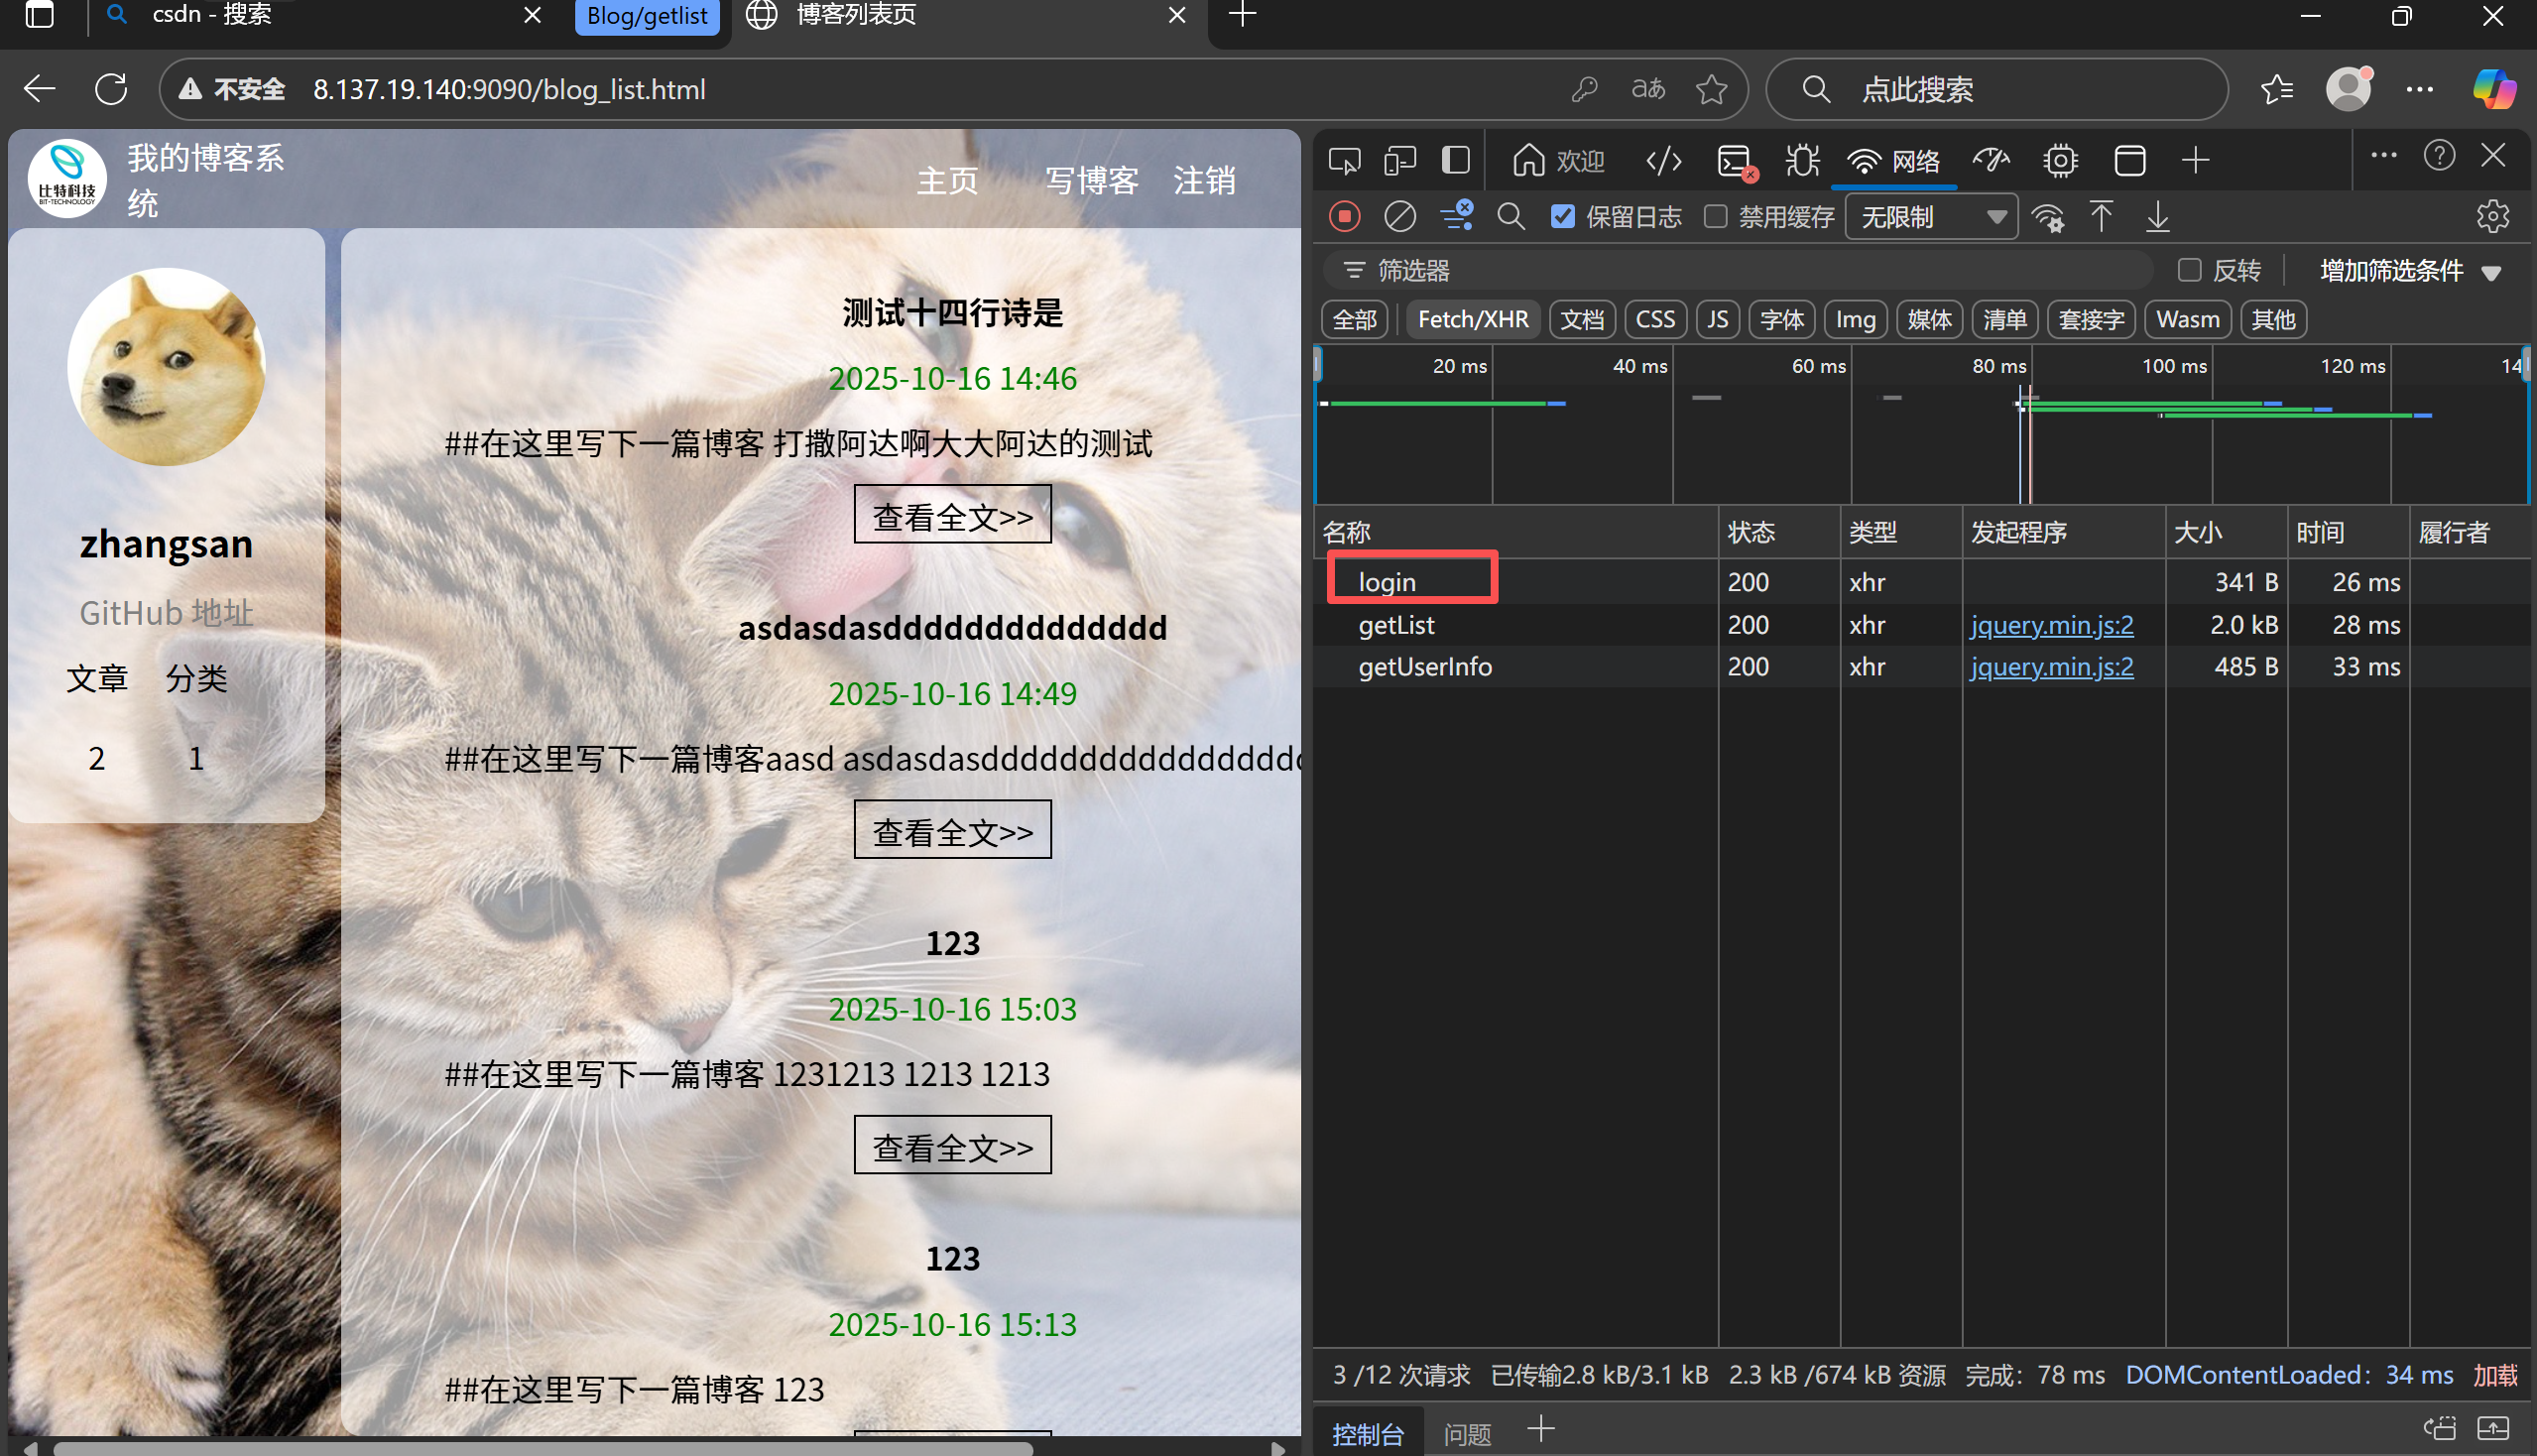Click first 查看全文>> button
Viewport: 2537px width, 1456px height.
952,516
